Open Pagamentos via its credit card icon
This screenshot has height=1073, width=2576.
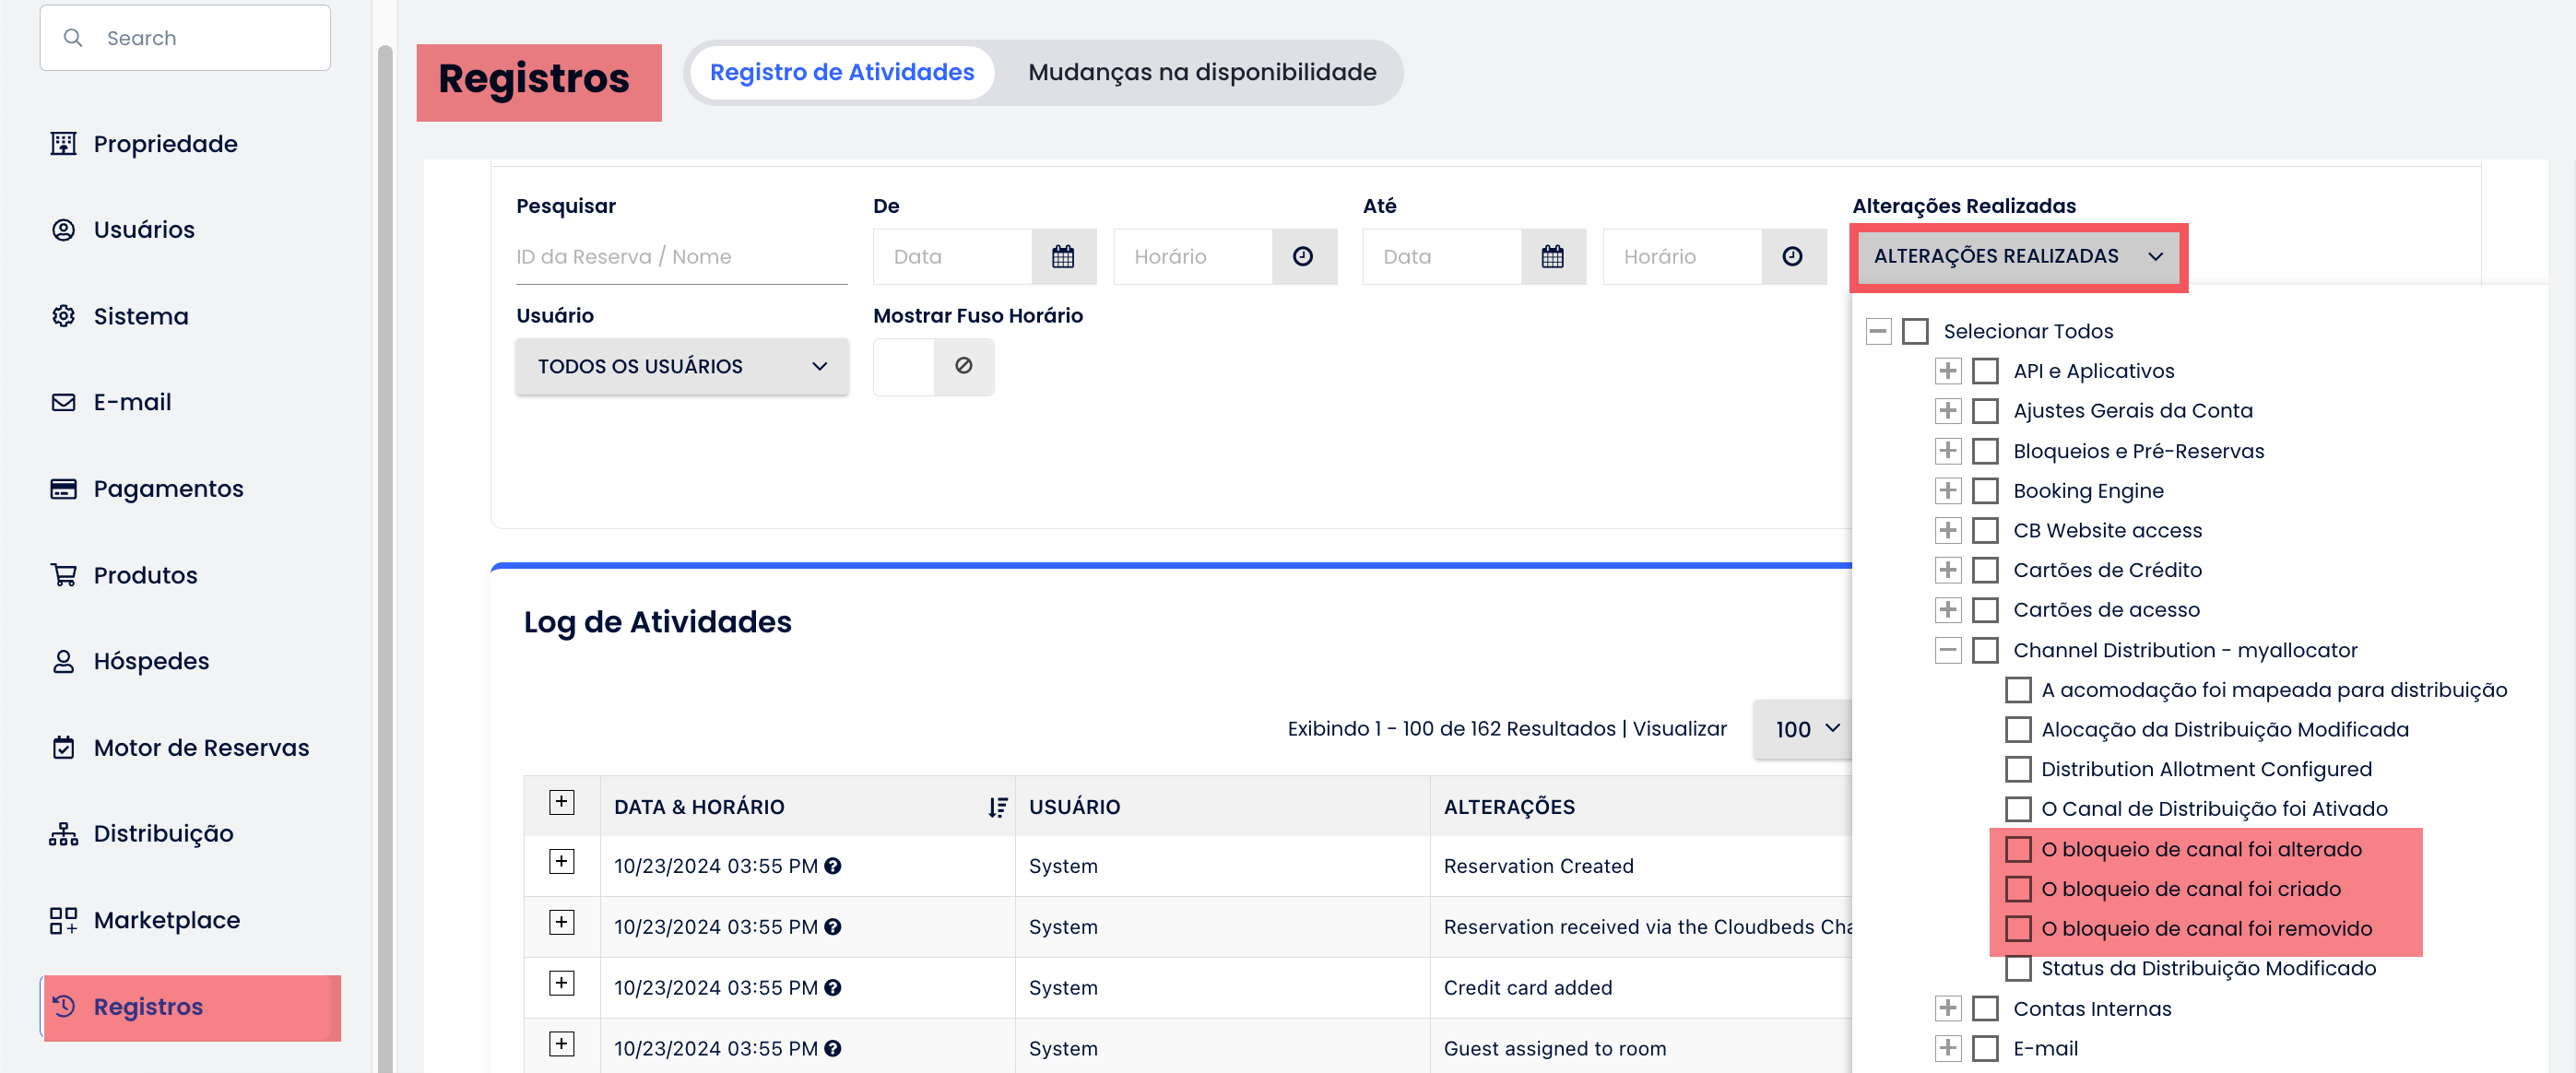pos(63,488)
